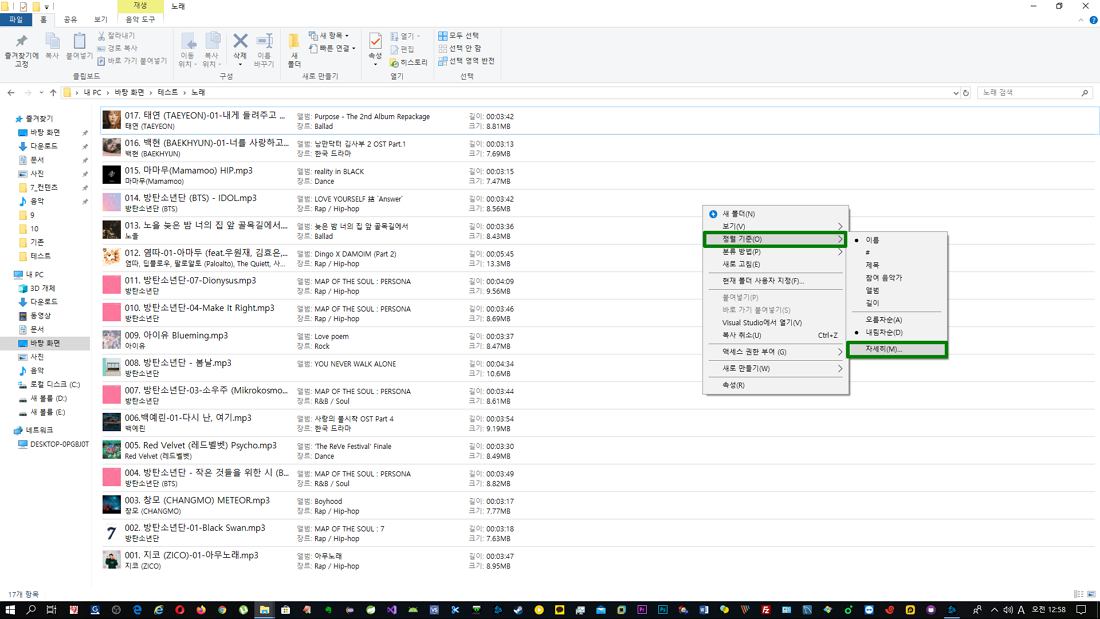Switch to 보기 view ribbon tab

point(100,20)
